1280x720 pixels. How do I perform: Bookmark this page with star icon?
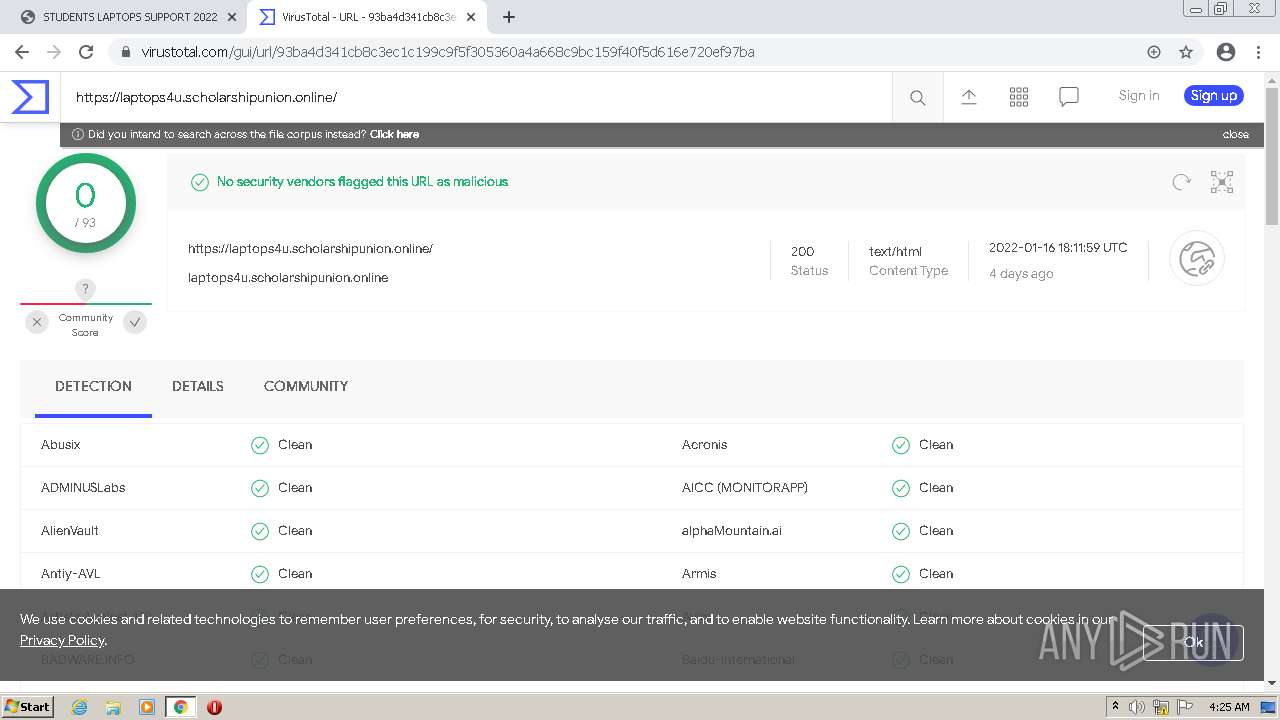(x=1186, y=52)
